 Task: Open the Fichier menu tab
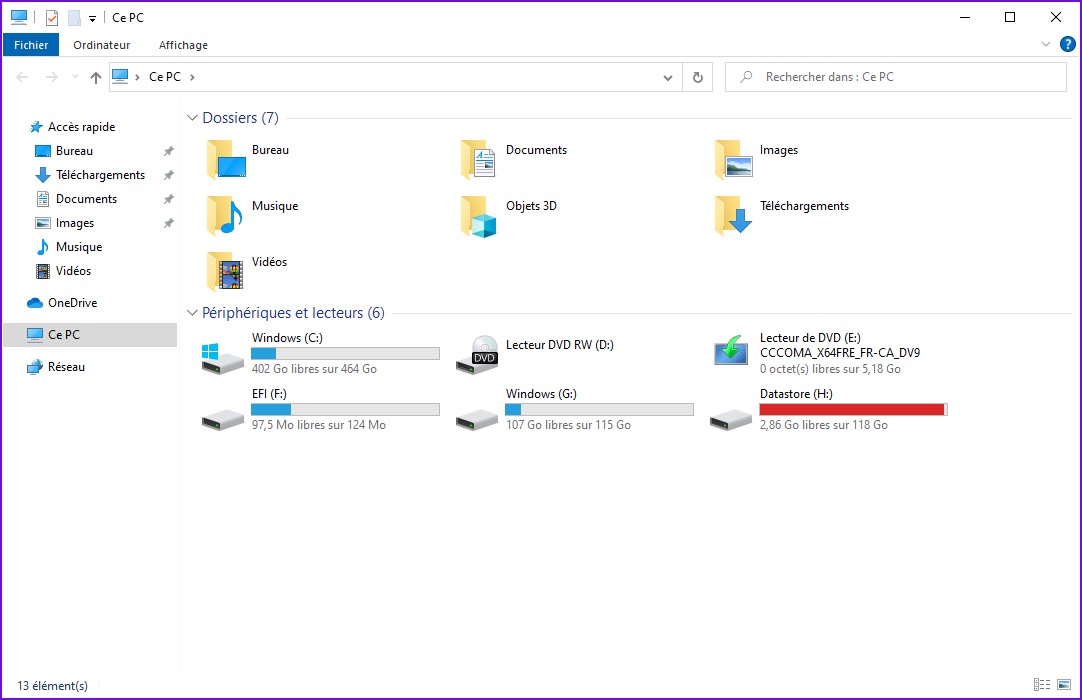point(31,45)
